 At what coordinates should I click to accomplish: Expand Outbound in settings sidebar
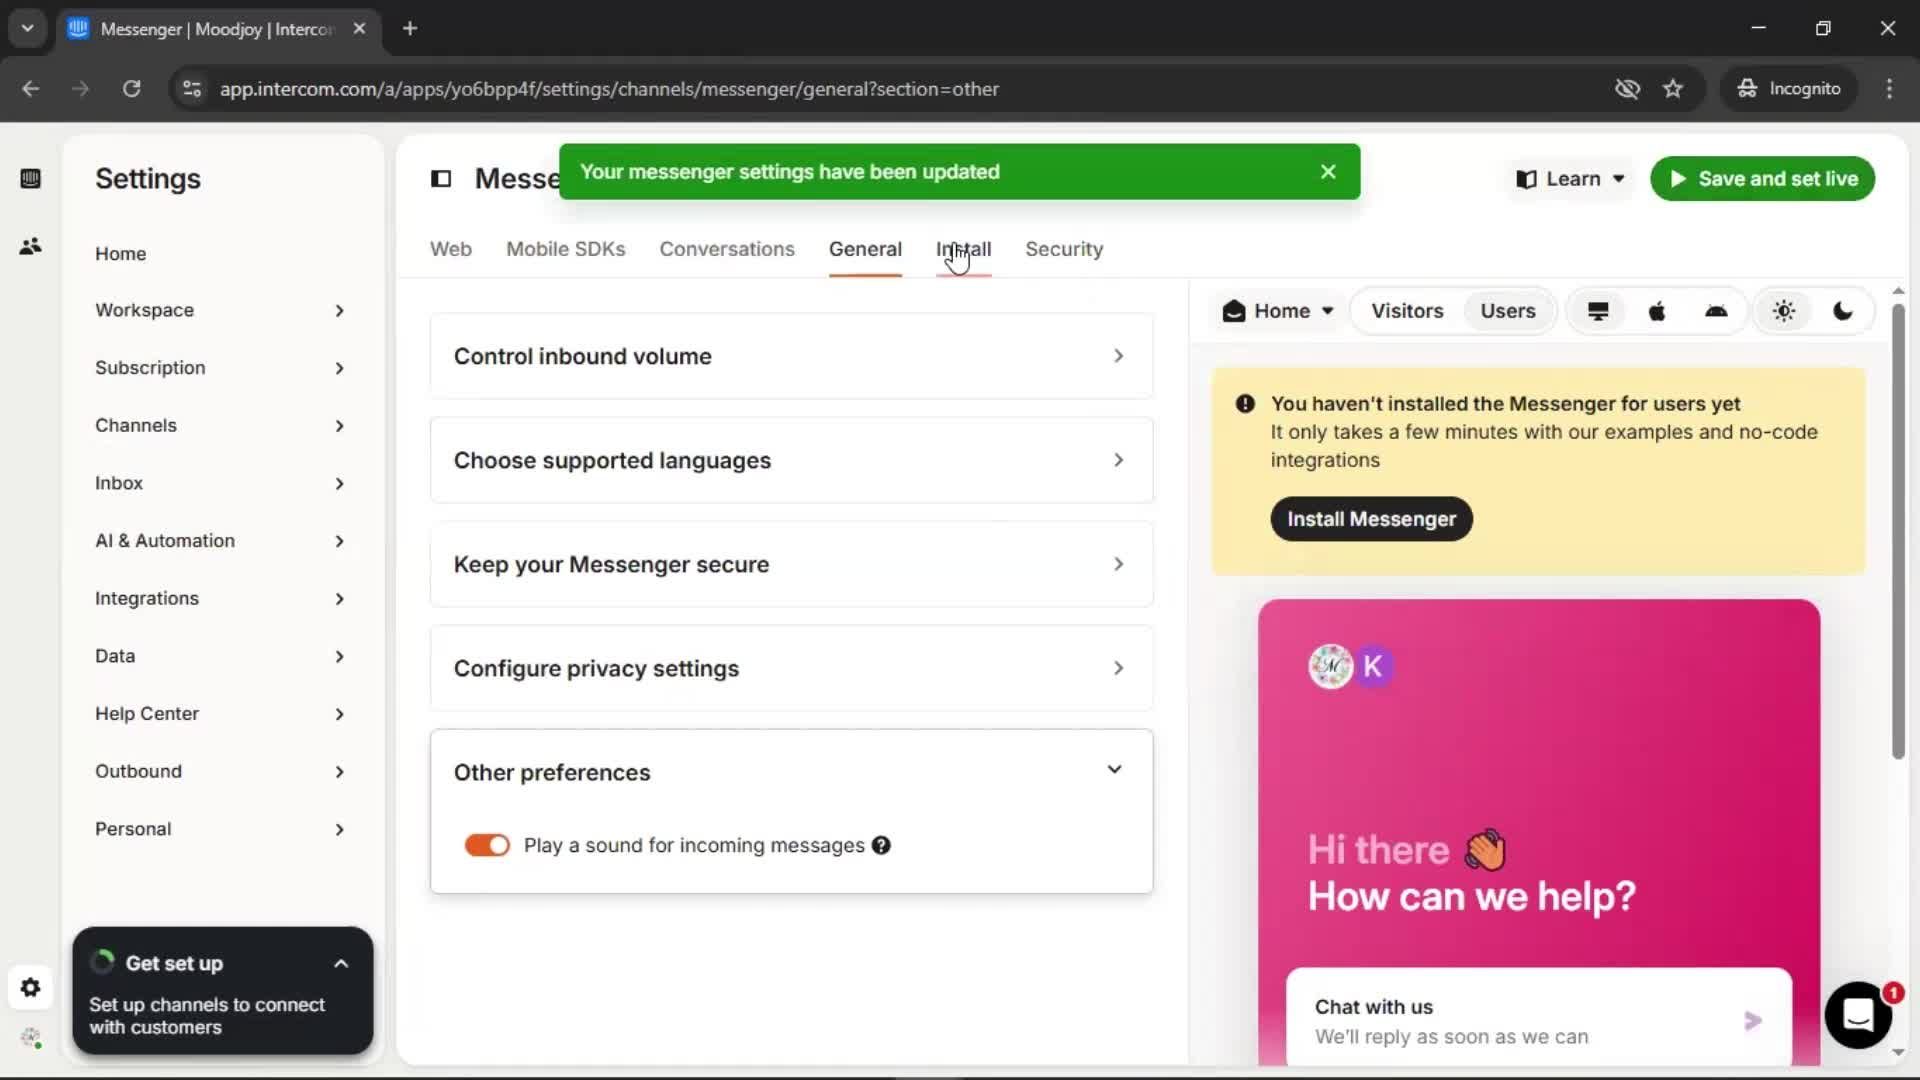pos(220,771)
